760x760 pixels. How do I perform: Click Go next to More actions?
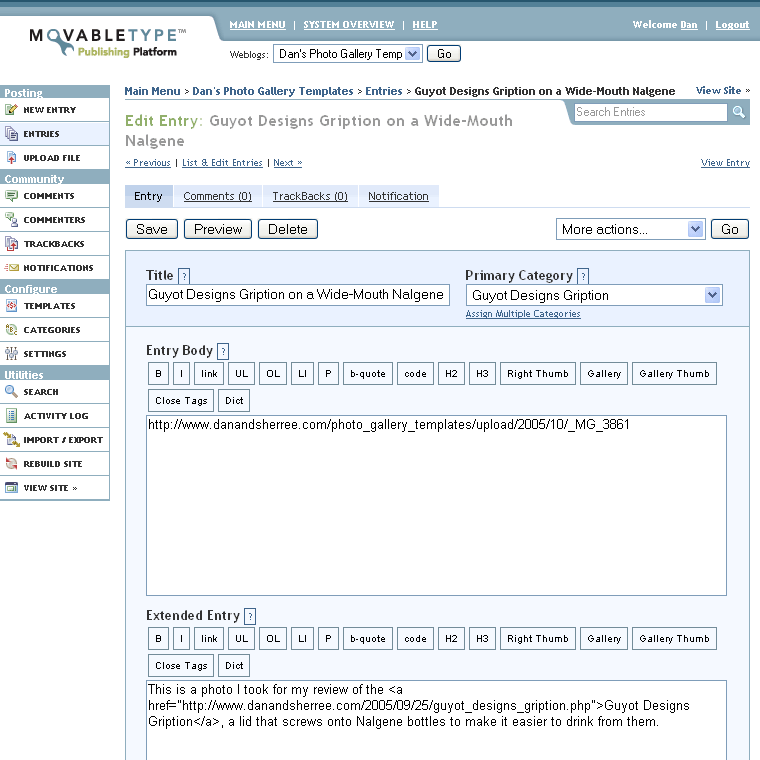[x=729, y=229]
